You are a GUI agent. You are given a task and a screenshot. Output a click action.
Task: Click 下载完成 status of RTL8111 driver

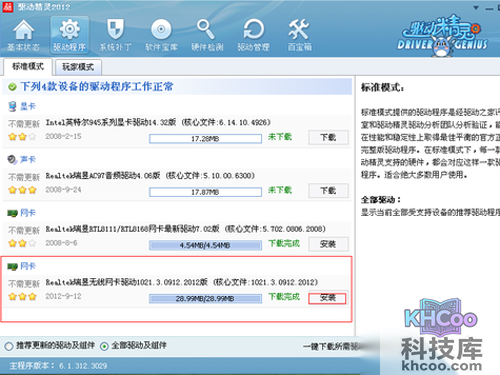pyautogui.click(x=284, y=243)
